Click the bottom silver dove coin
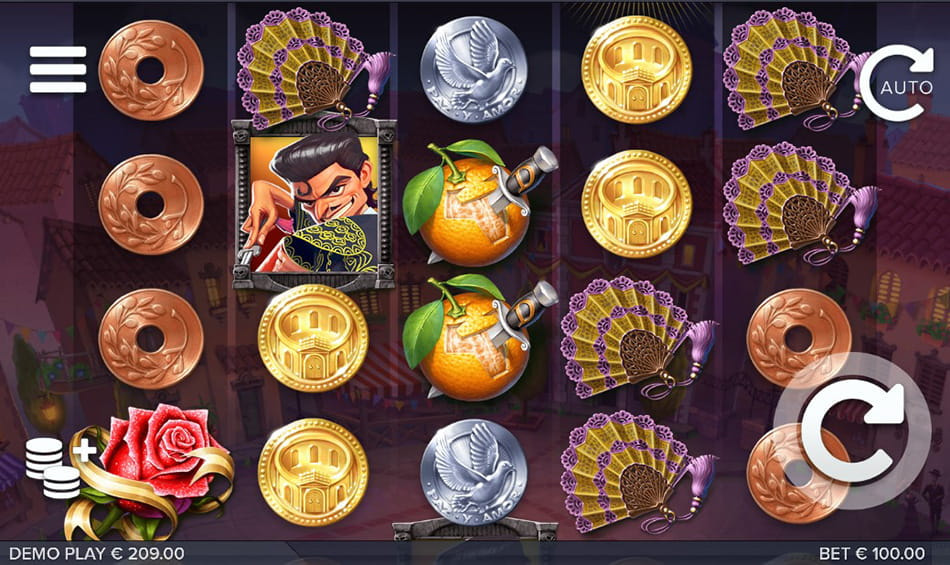This screenshot has height=565, width=950. [473, 473]
